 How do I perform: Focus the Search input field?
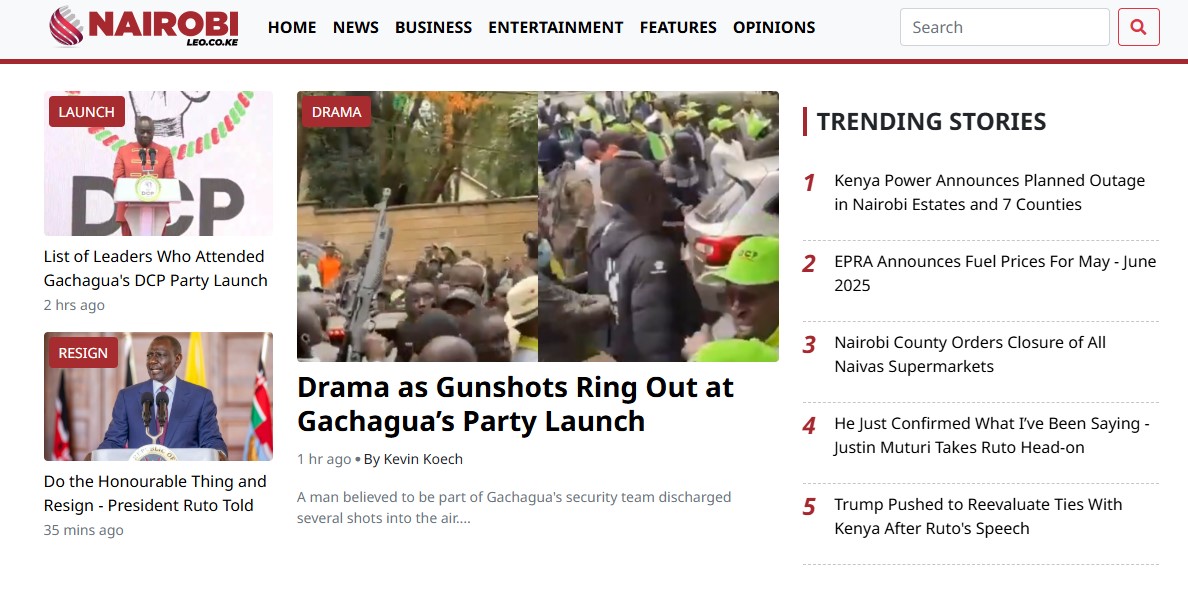tap(1004, 27)
